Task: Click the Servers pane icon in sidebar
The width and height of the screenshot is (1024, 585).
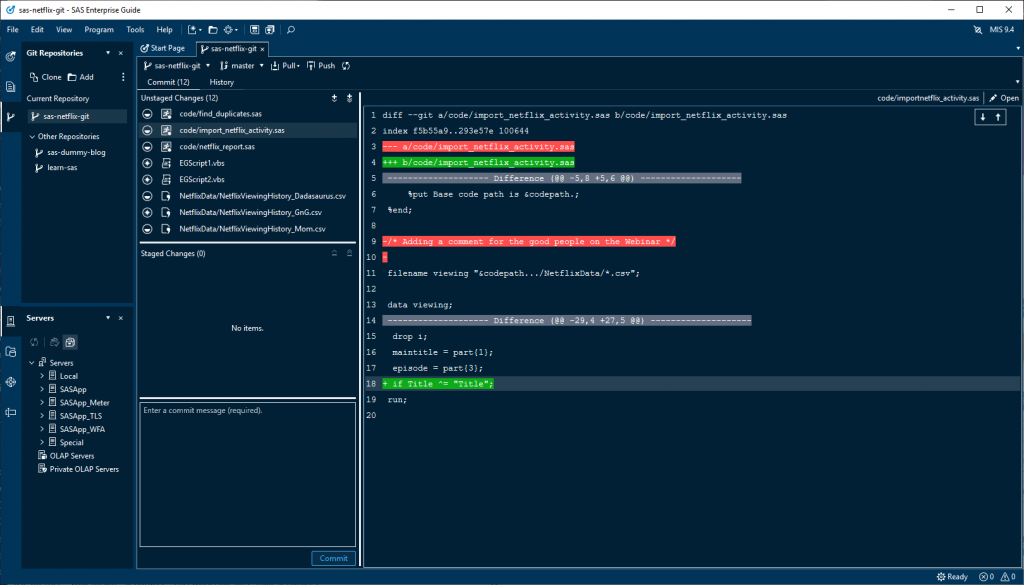Action: (10, 321)
